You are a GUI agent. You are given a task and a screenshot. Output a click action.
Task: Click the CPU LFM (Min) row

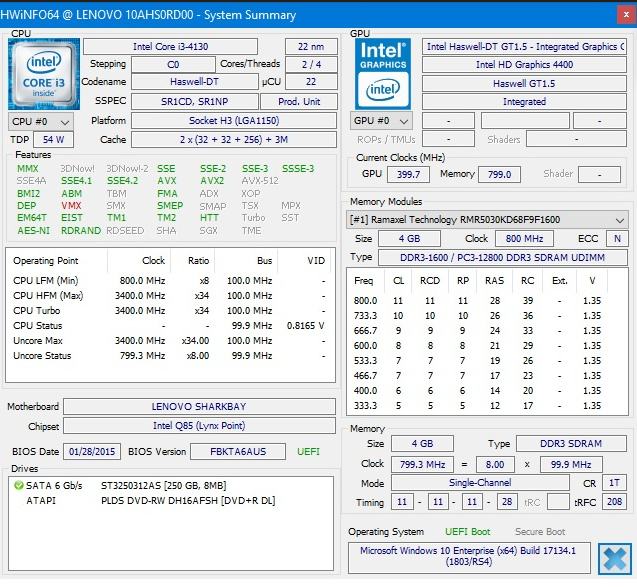pos(170,281)
